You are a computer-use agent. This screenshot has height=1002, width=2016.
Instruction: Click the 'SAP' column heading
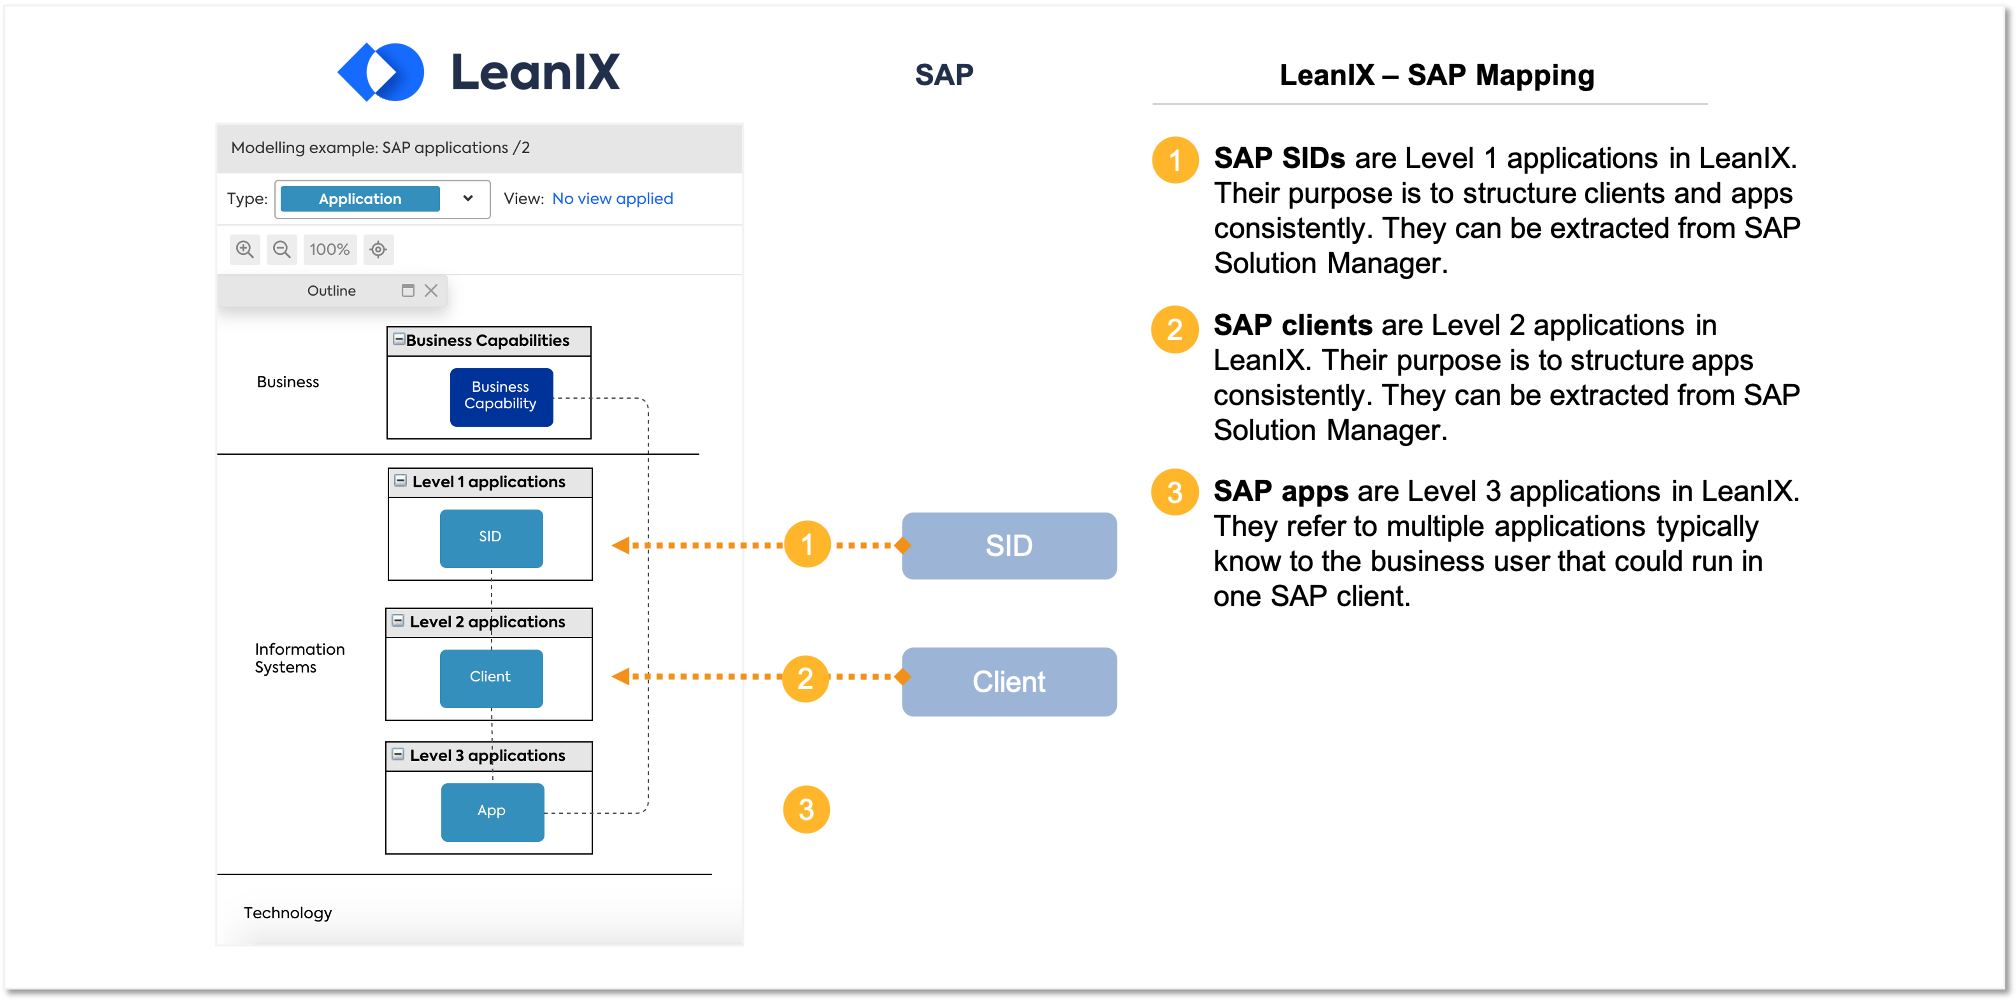944,75
